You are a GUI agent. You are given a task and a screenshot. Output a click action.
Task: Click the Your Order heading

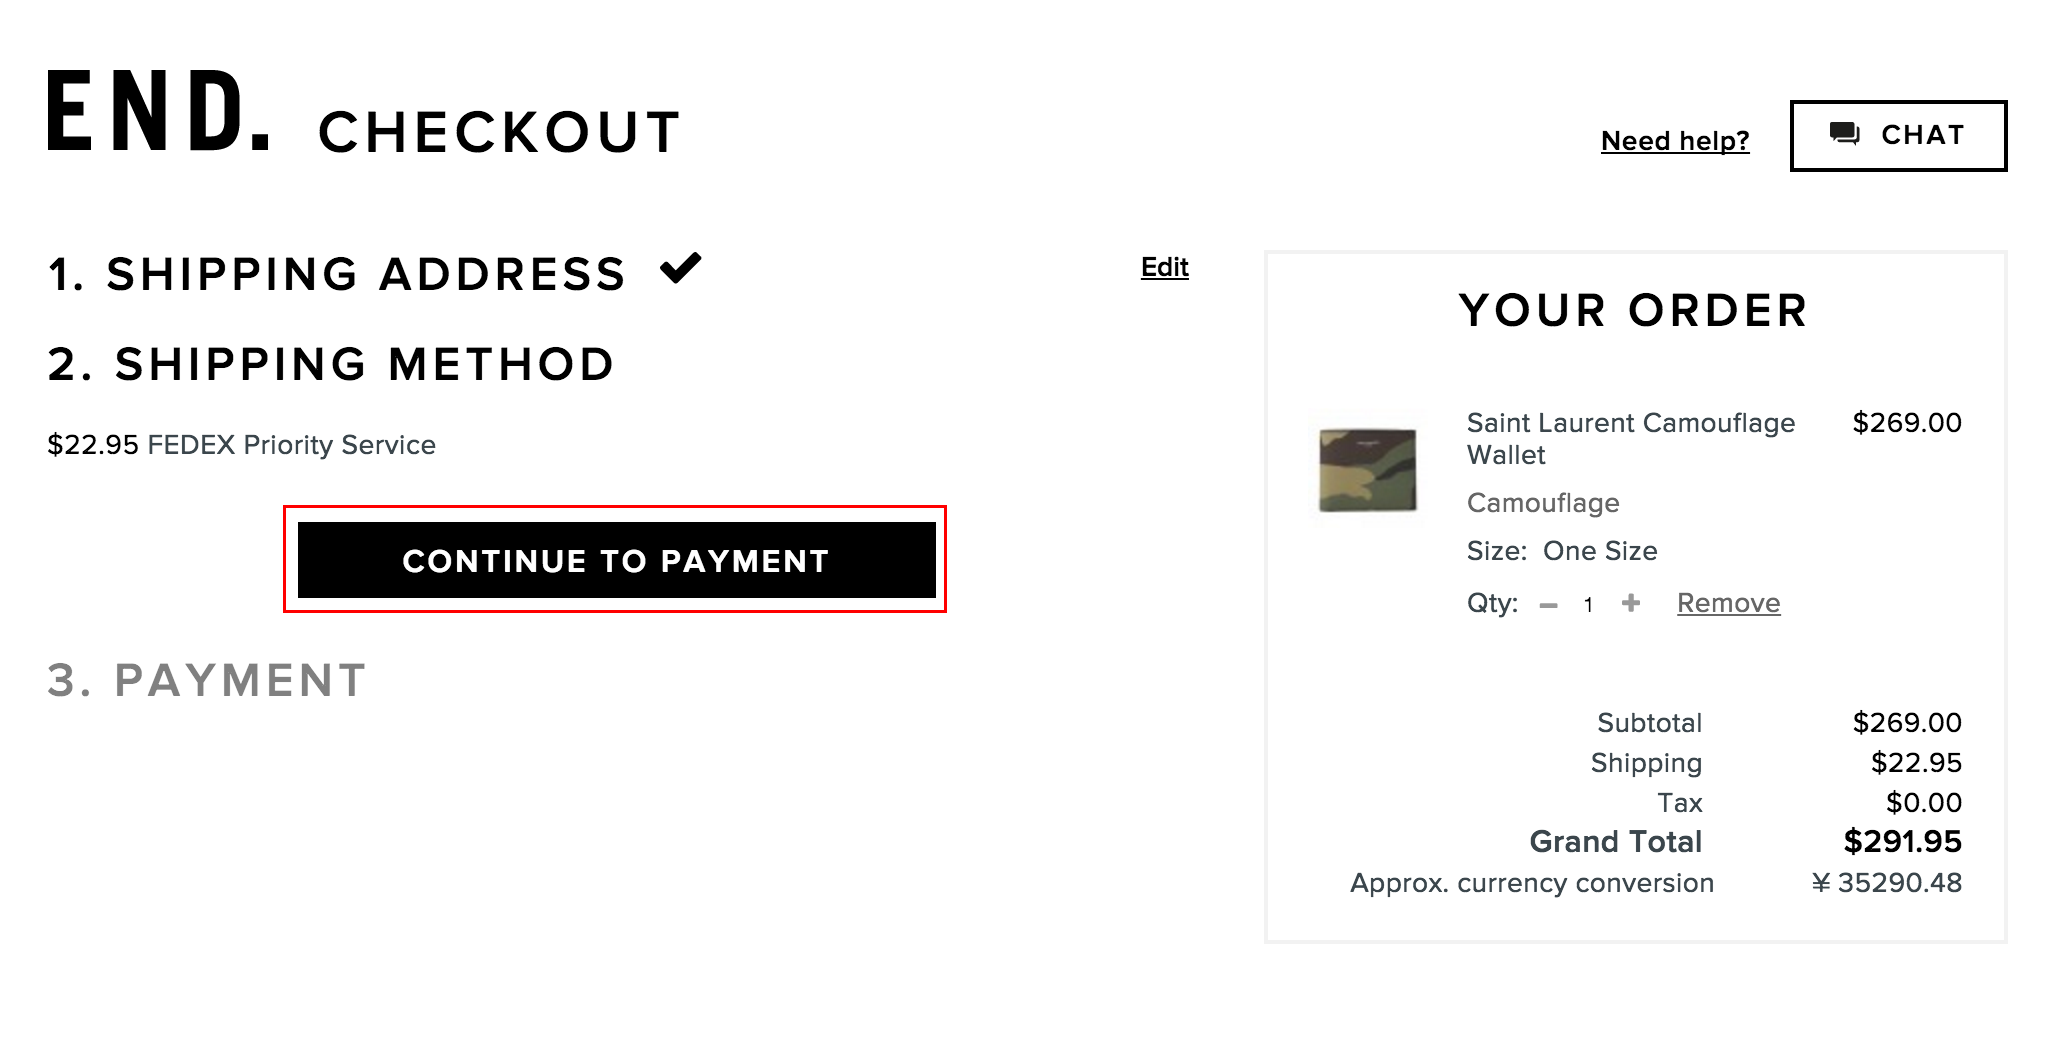click(1634, 310)
